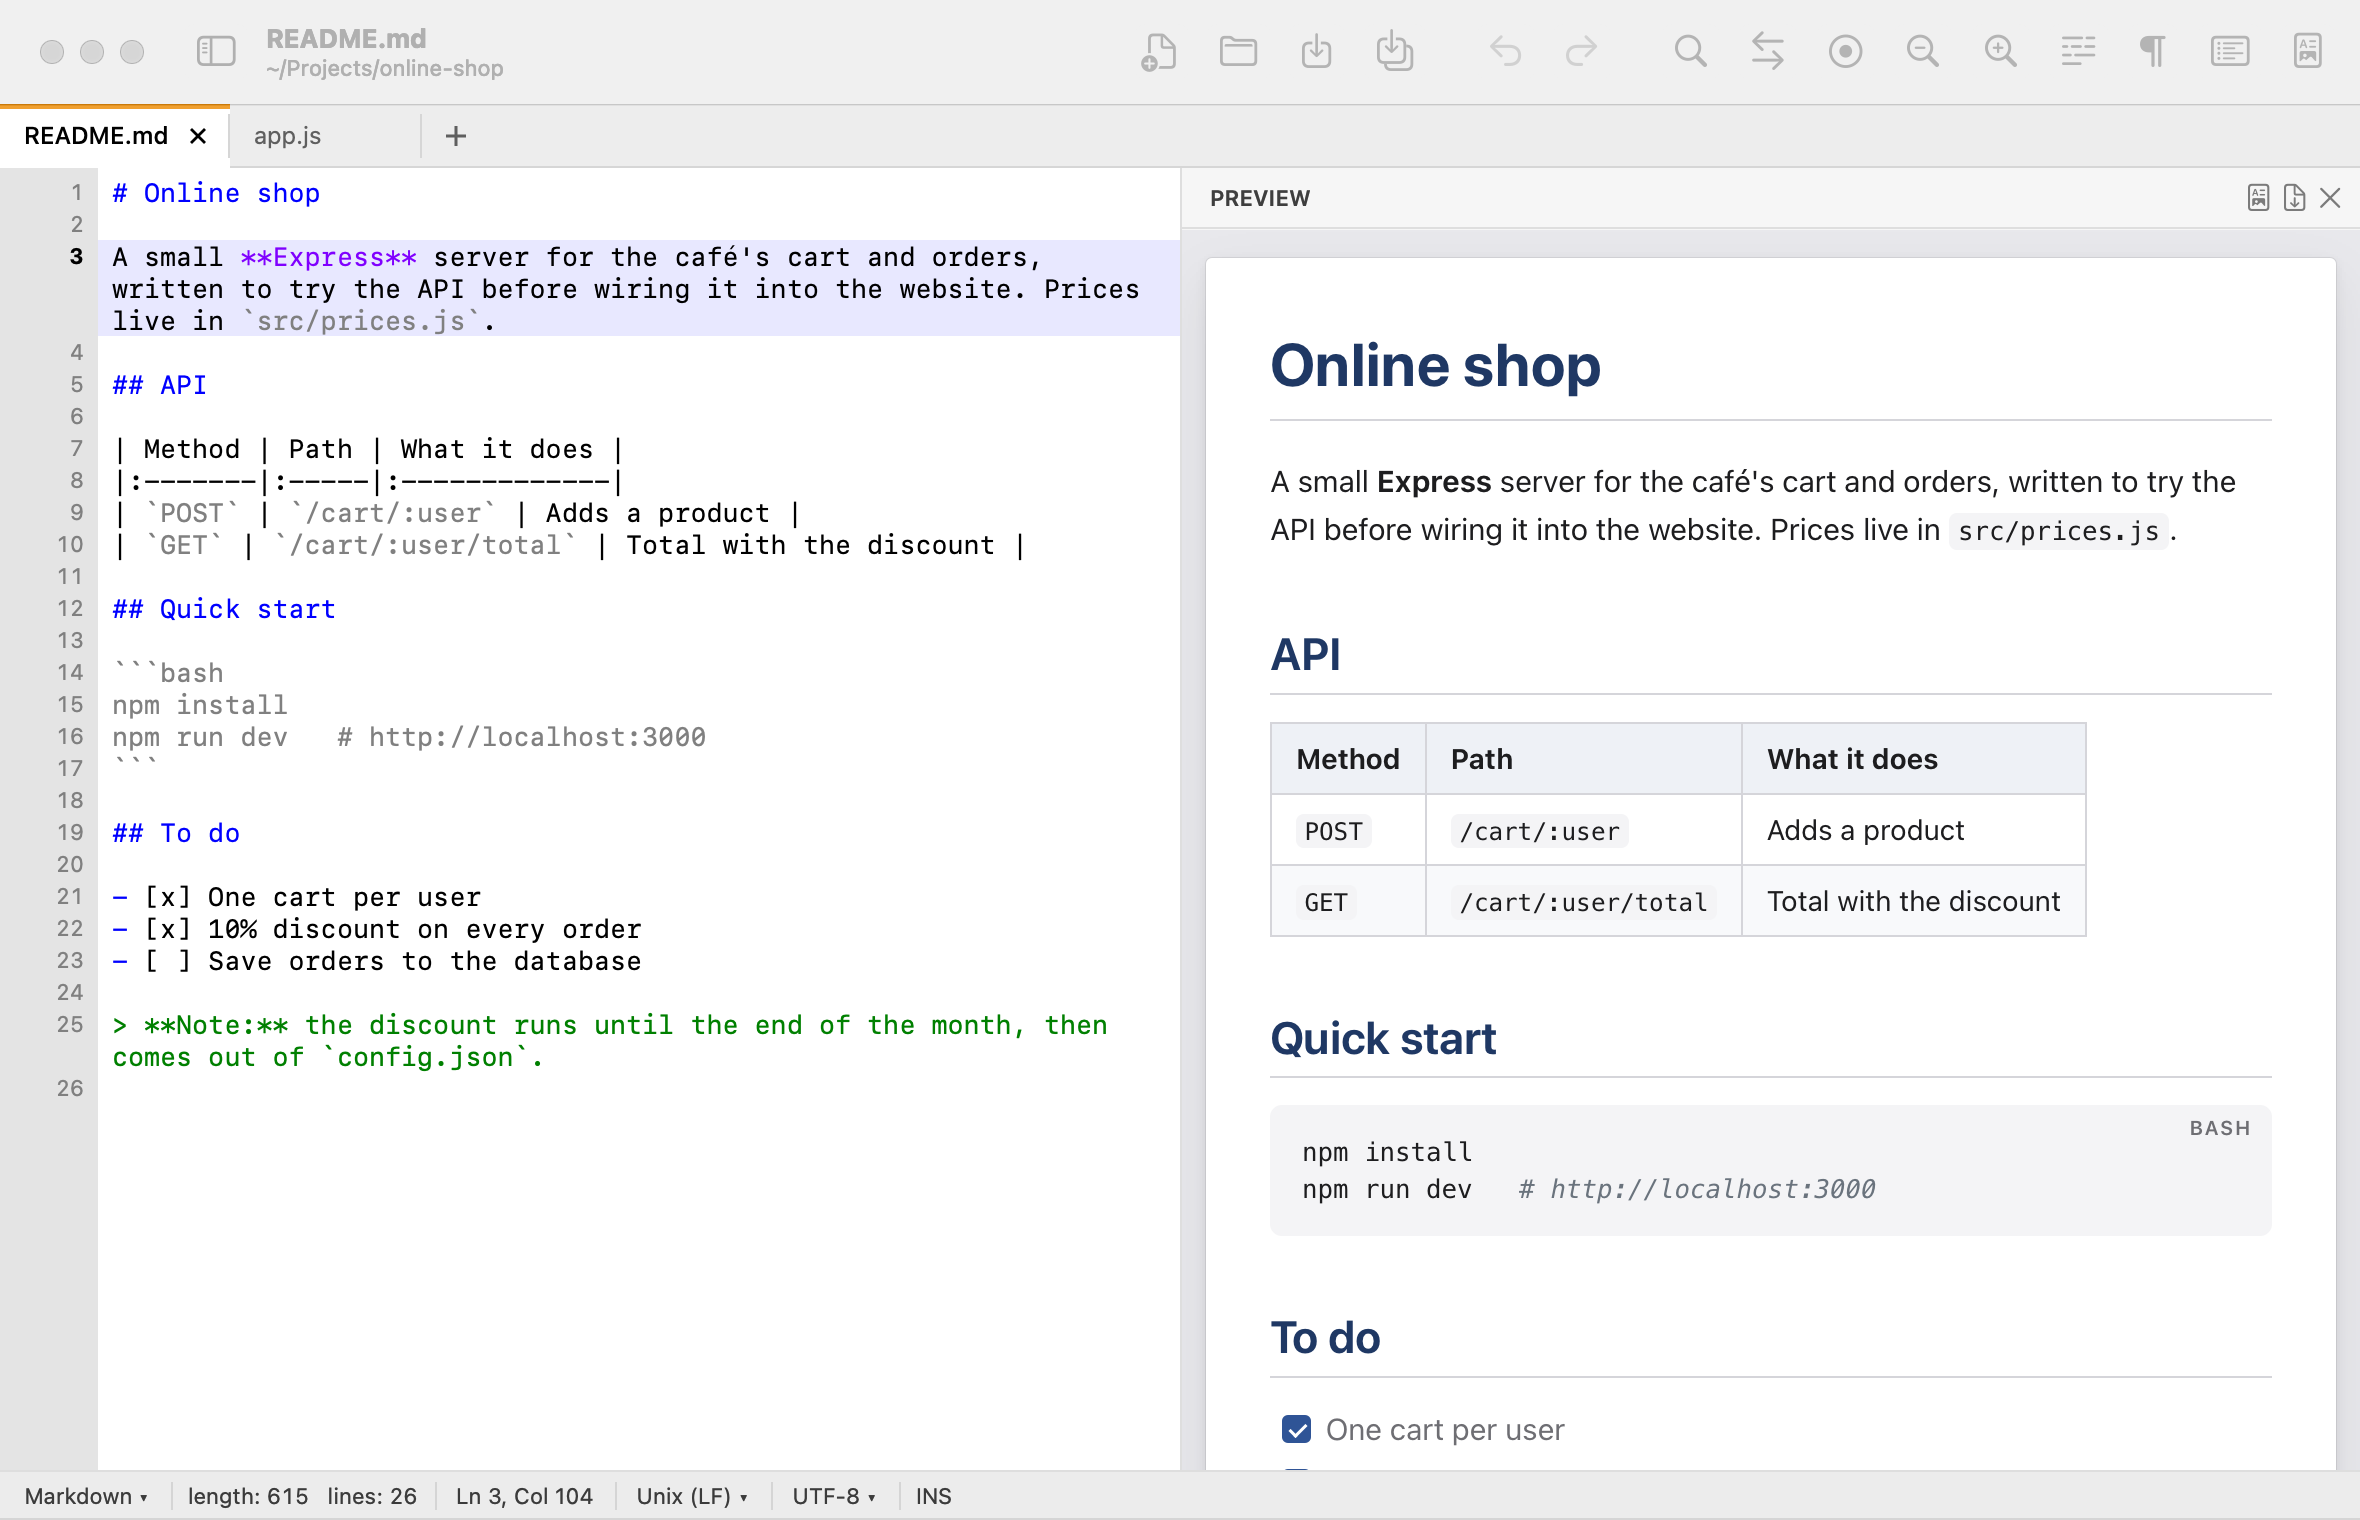Click the '## Quick start' heading in the editor

pos(224,609)
